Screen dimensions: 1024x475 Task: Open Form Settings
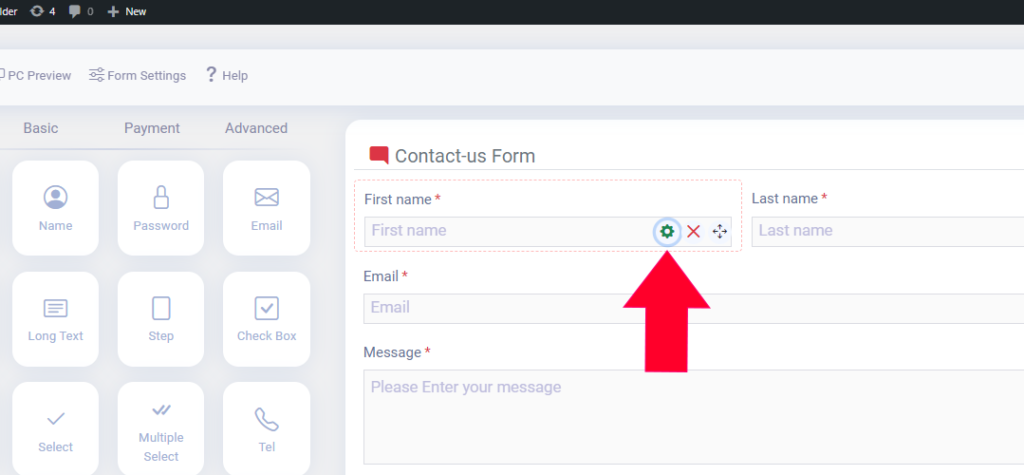pyautogui.click(x=138, y=75)
